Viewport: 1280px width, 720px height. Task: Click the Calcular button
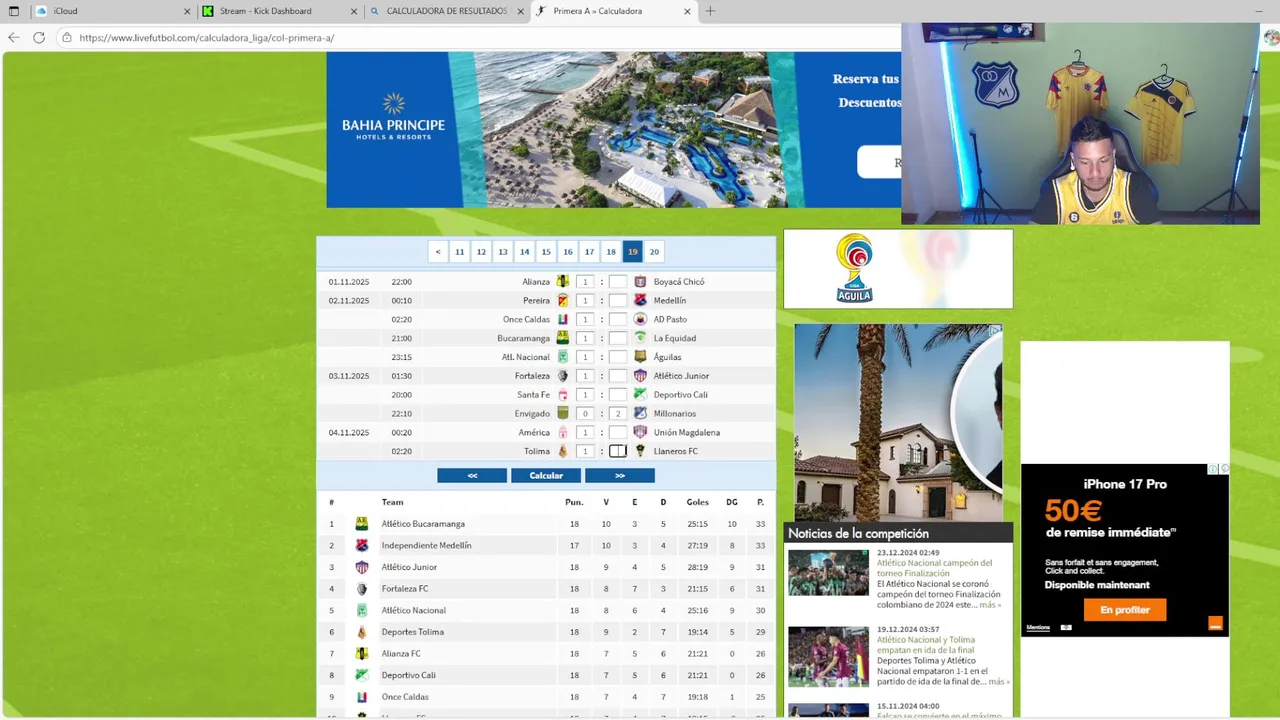[546, 476]
